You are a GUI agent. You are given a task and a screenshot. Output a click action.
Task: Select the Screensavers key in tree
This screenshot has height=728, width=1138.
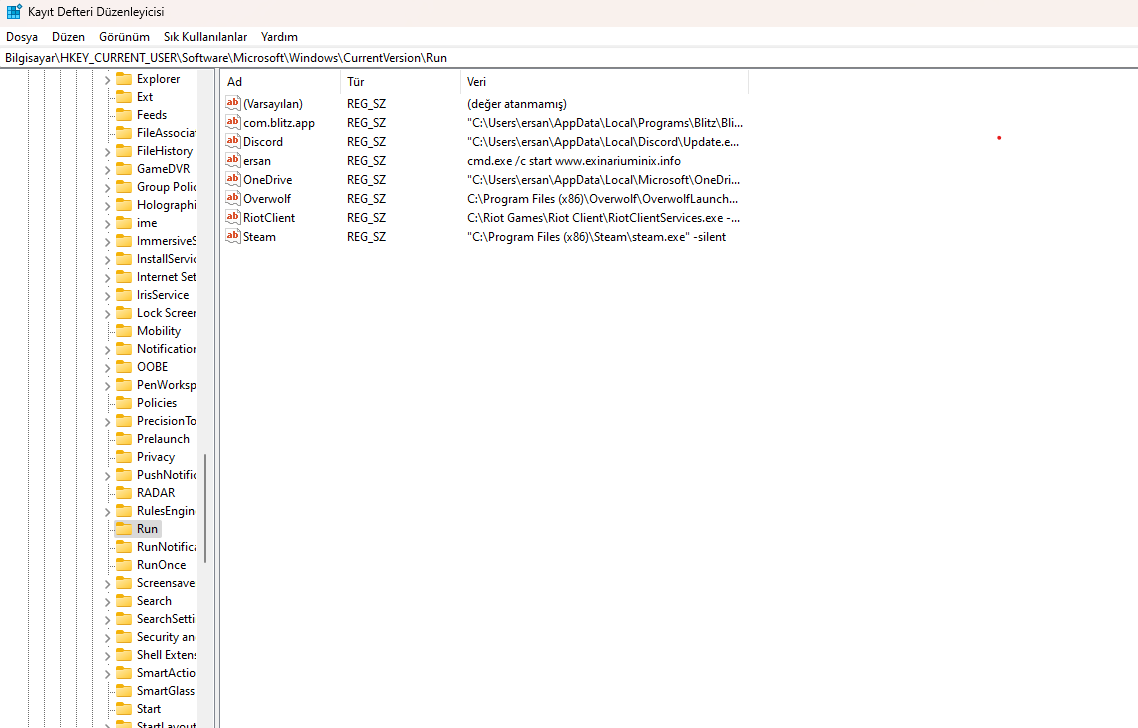pos(166,583)
